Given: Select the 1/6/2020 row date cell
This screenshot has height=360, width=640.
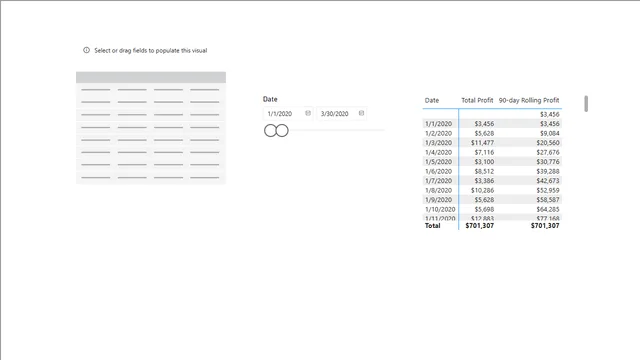Looking at the screenshot, I should [438, 171].
